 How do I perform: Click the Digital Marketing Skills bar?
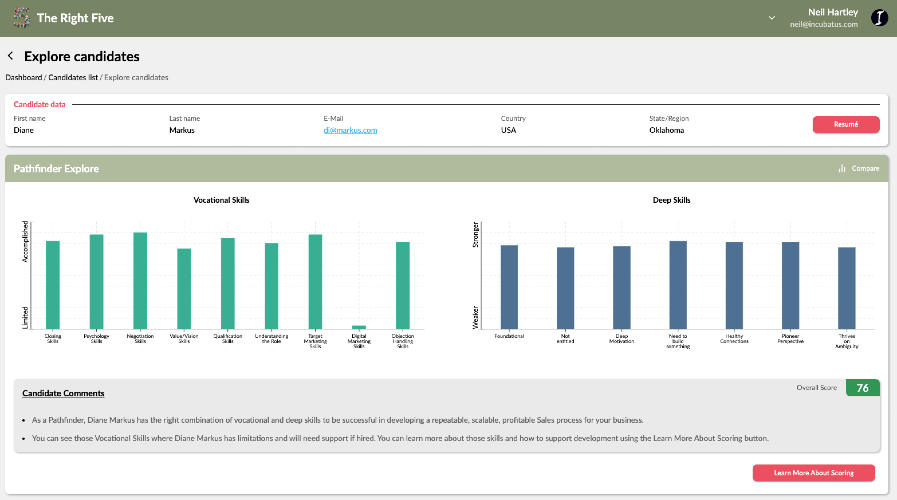[359, 327]
